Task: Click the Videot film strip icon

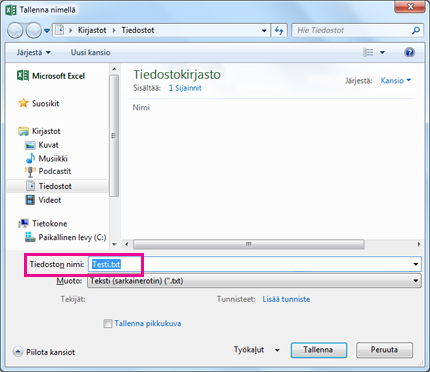Action: pyautogui.click(x=30, y=200)
